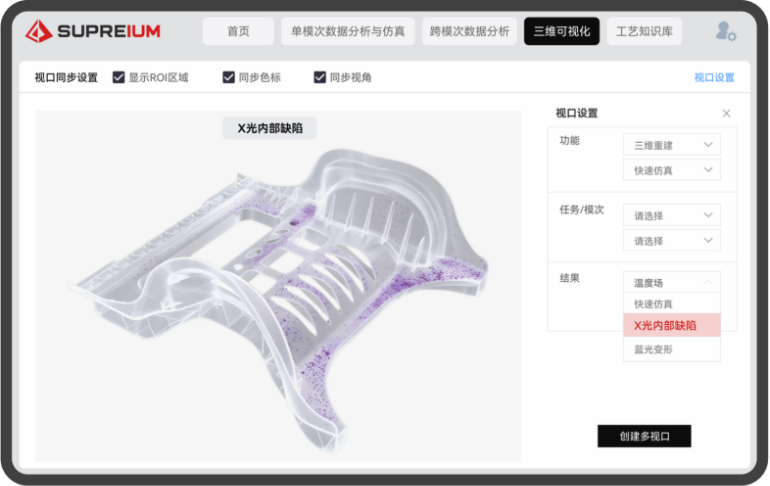
Task: Click the 视口设置 link
Action: click(714, 77)
